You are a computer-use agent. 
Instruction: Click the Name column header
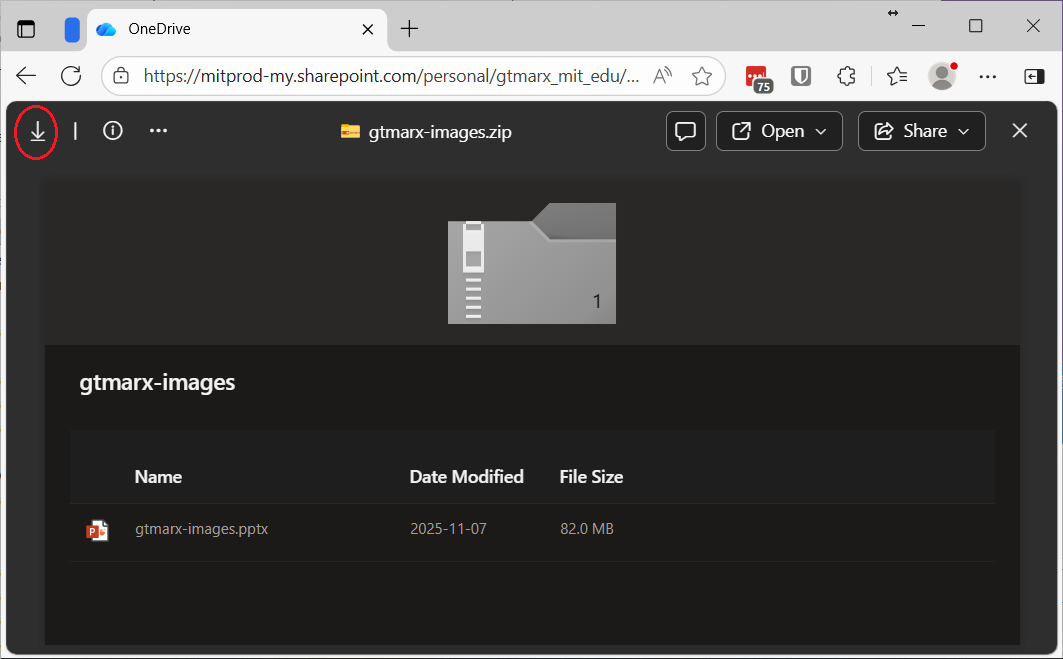[158, 477]
